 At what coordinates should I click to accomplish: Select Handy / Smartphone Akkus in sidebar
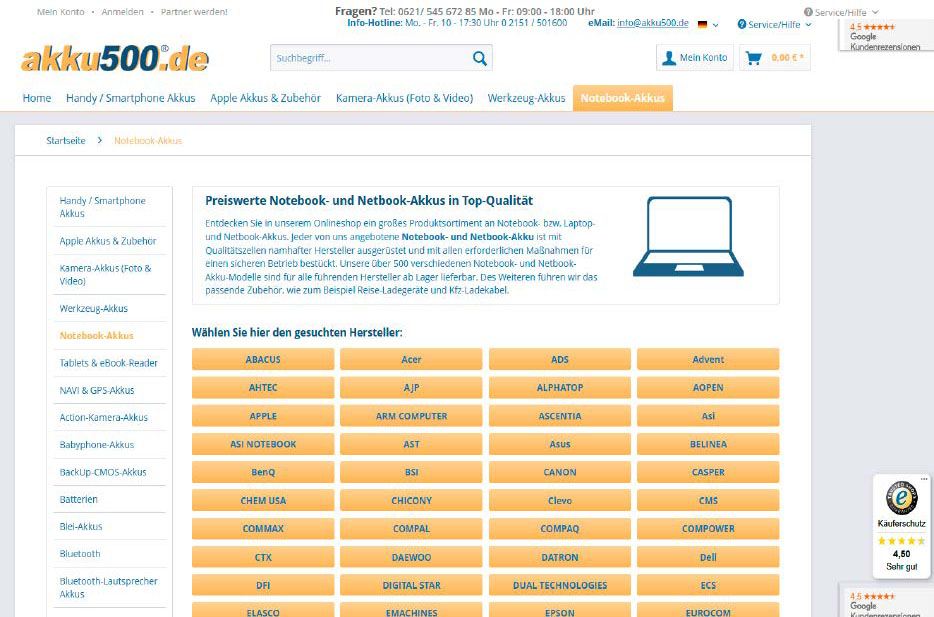click(109, 207)
